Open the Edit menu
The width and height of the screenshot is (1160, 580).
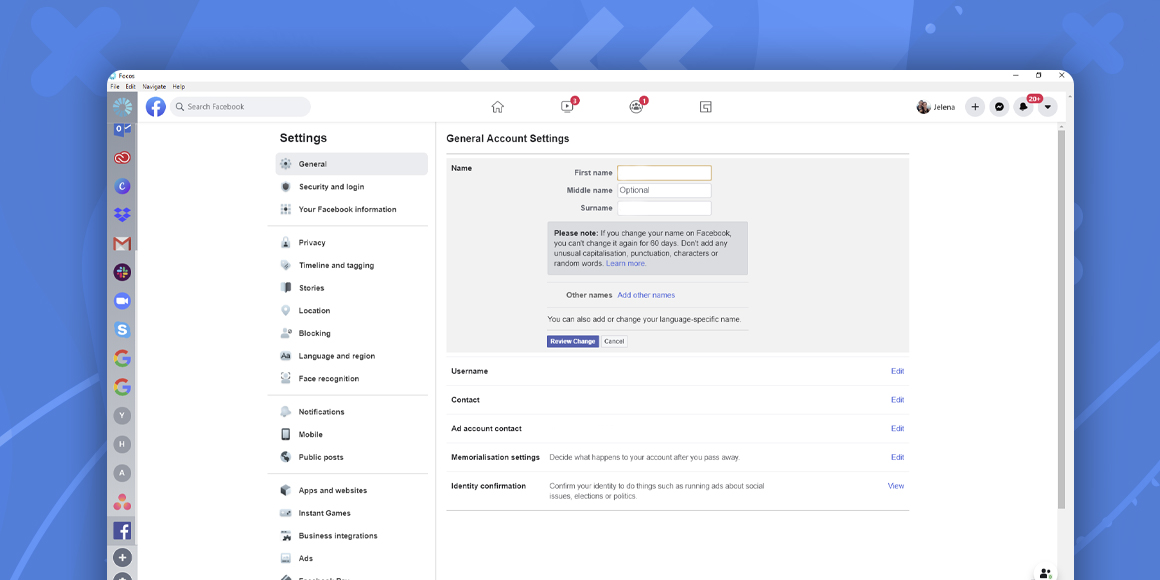[x=130, y=87]
